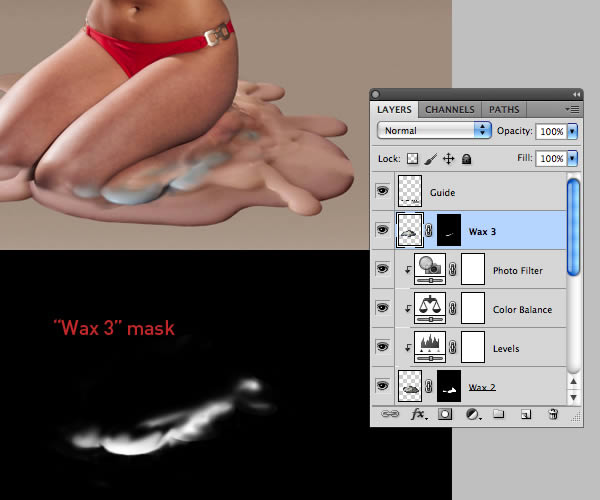The width and height of the screenshot is (600, 500).
Task: Click the Delete Layer trash icon
Action: pyautogui.click(x=553, y=414)
